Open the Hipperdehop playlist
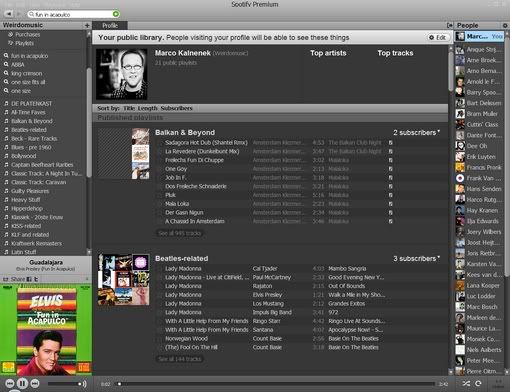Screen dimensions: 510x392 (x=27, y=208)
